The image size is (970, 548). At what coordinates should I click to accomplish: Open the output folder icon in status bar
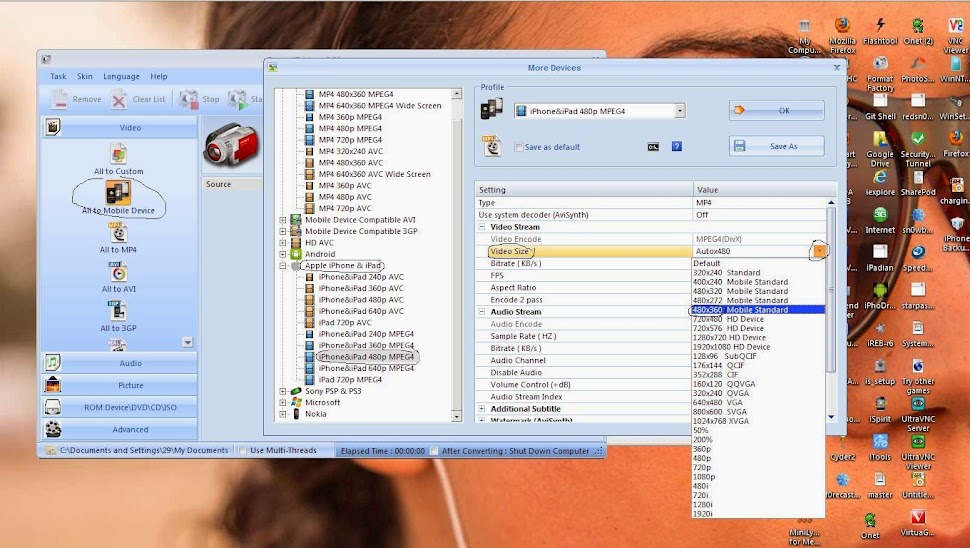(50, 451)
